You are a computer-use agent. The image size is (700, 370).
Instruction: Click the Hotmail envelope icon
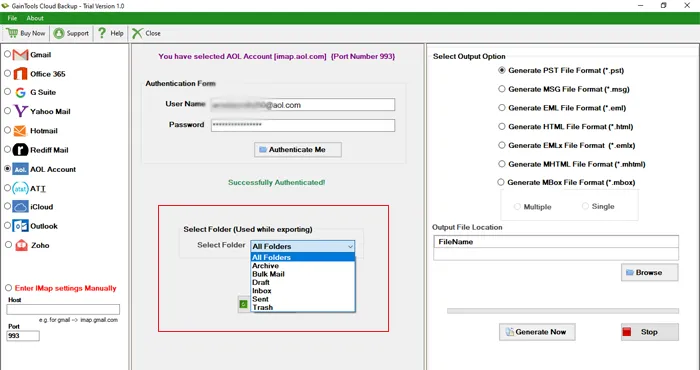click(x=20, y=131)
